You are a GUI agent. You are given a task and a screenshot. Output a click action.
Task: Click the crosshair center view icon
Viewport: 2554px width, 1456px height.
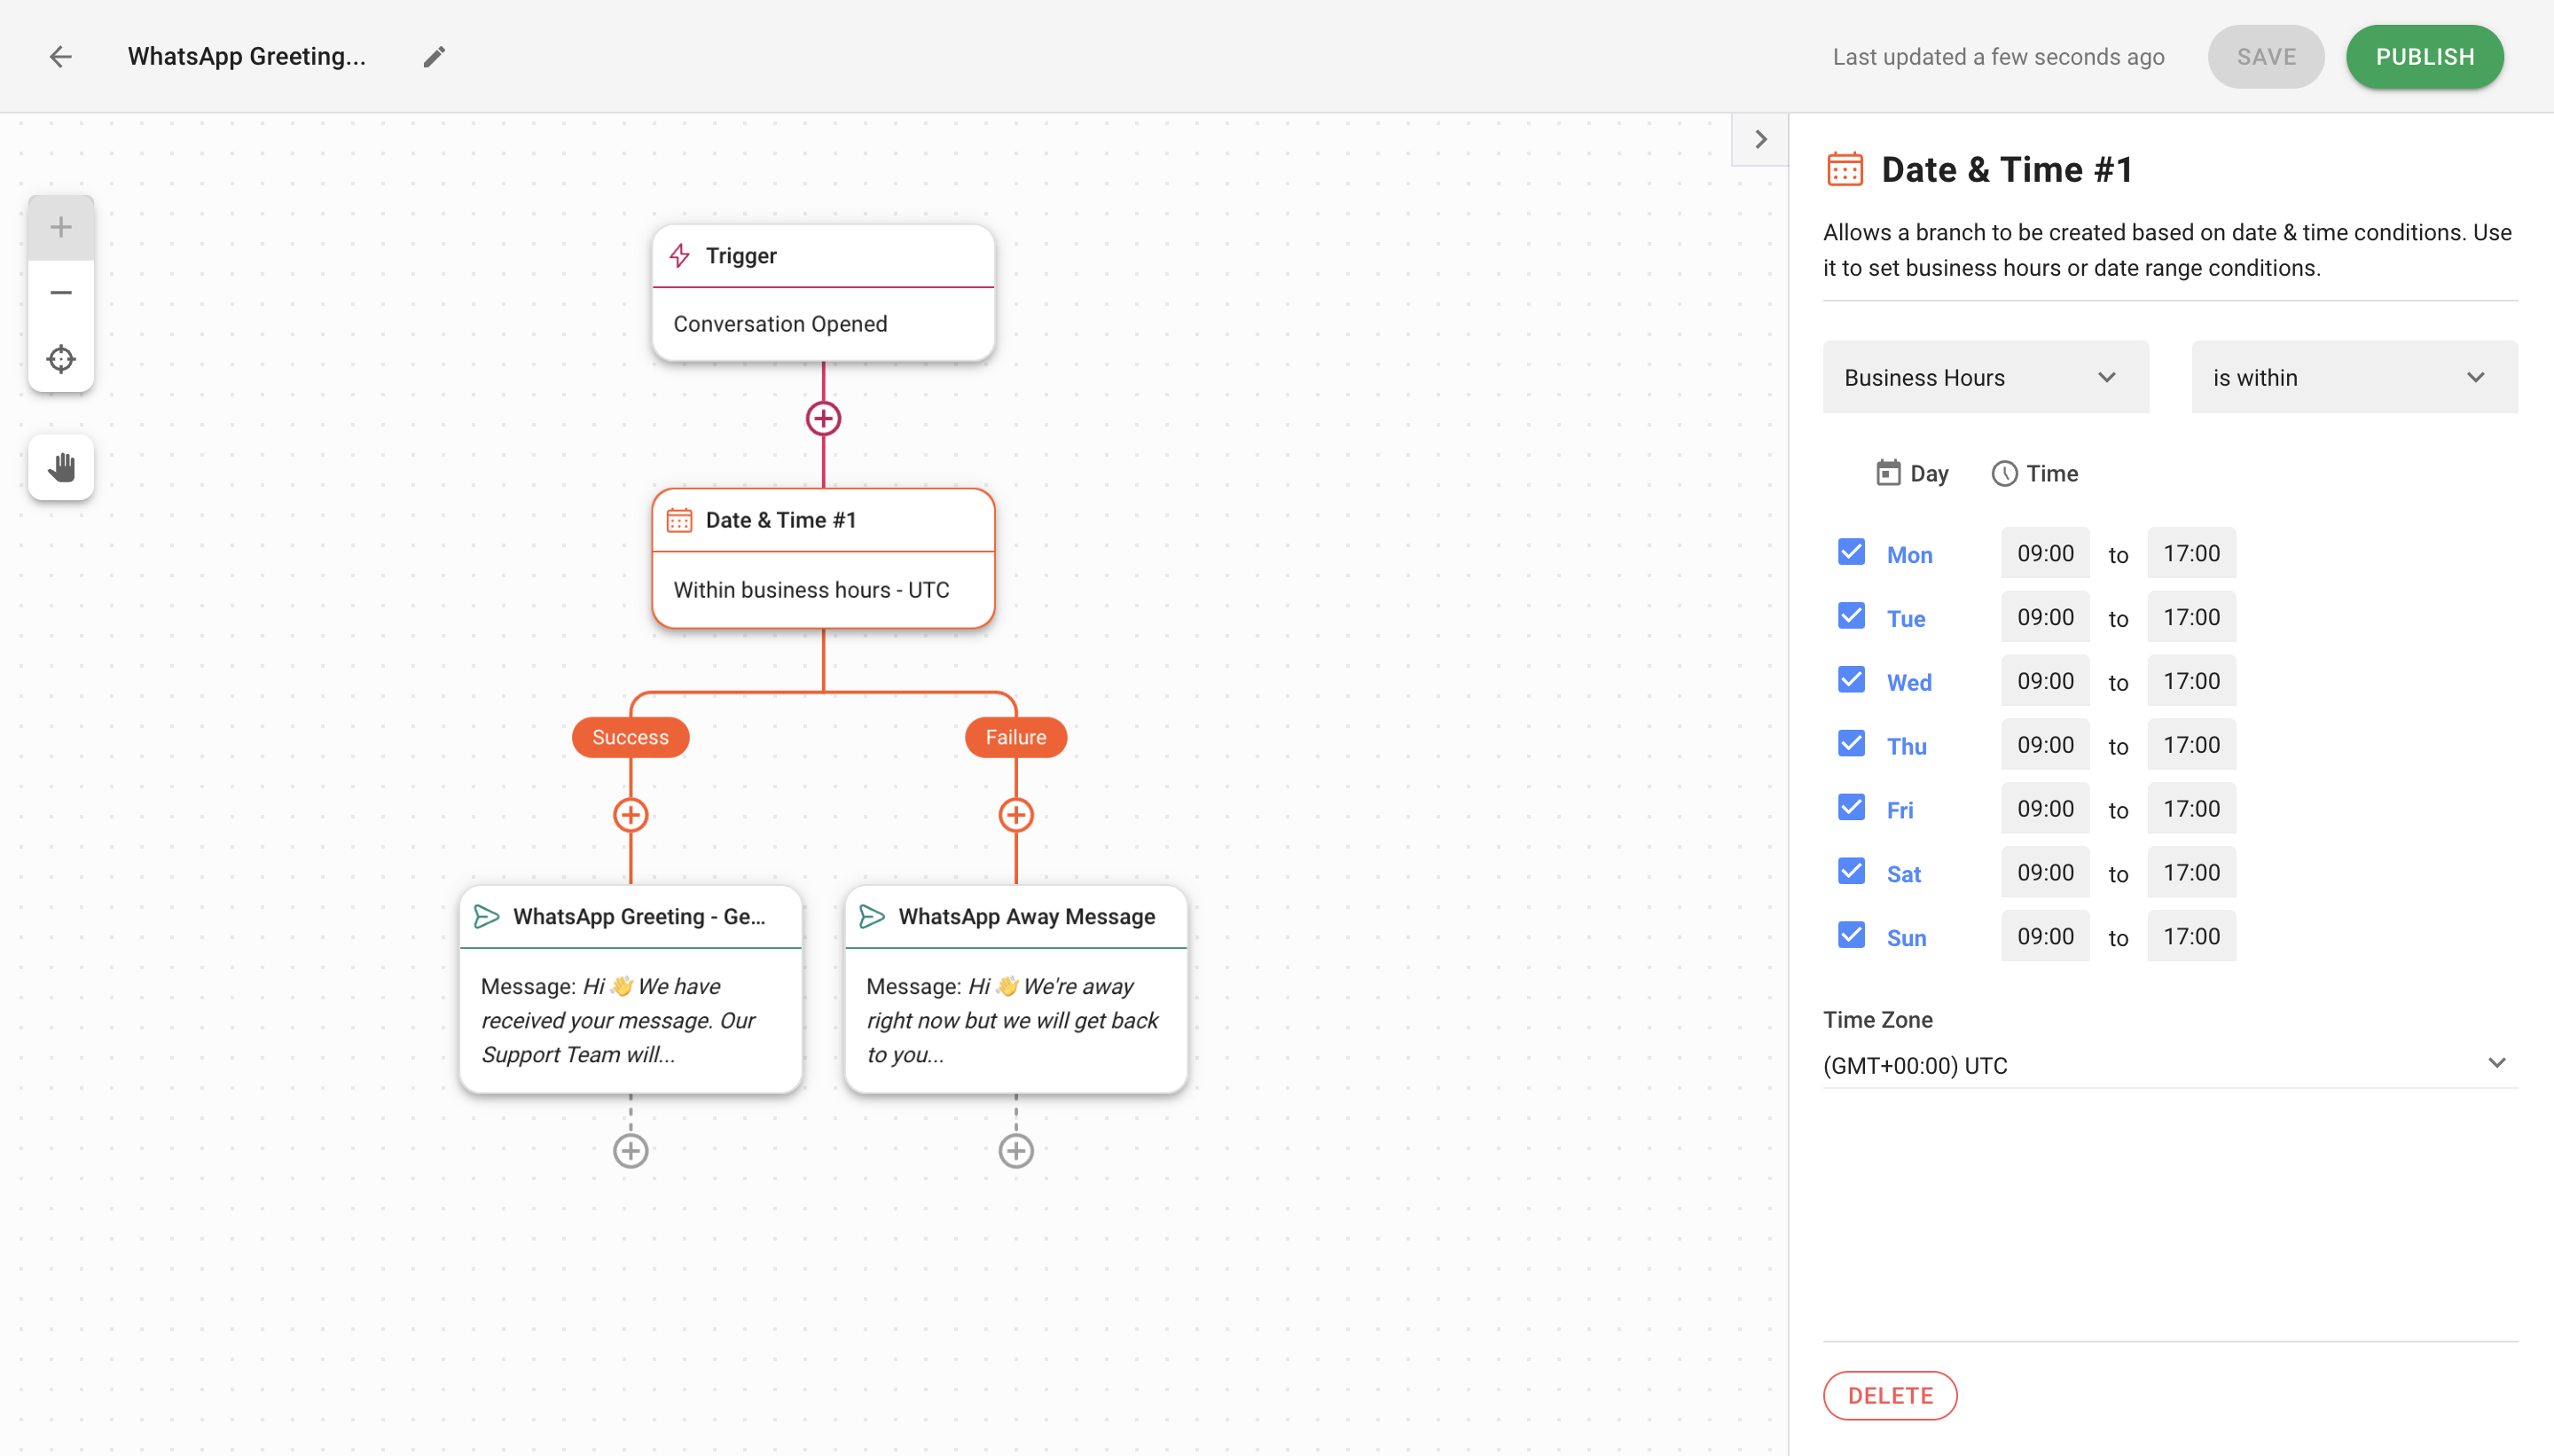click(x=61, y=360)
